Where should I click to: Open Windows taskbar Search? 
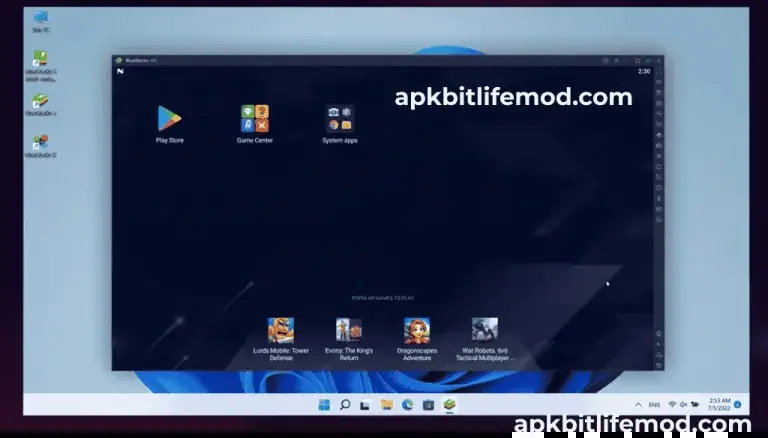tap(345, 405)
